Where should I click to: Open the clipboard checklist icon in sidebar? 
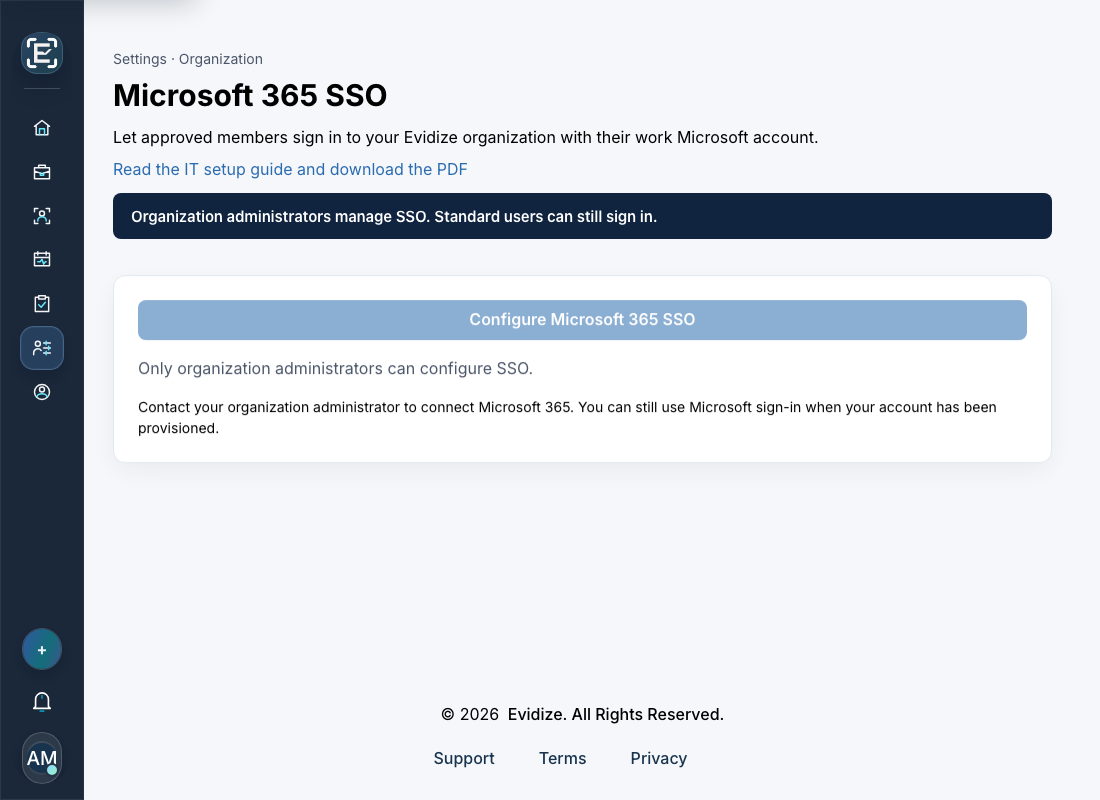tap(42, 304)
